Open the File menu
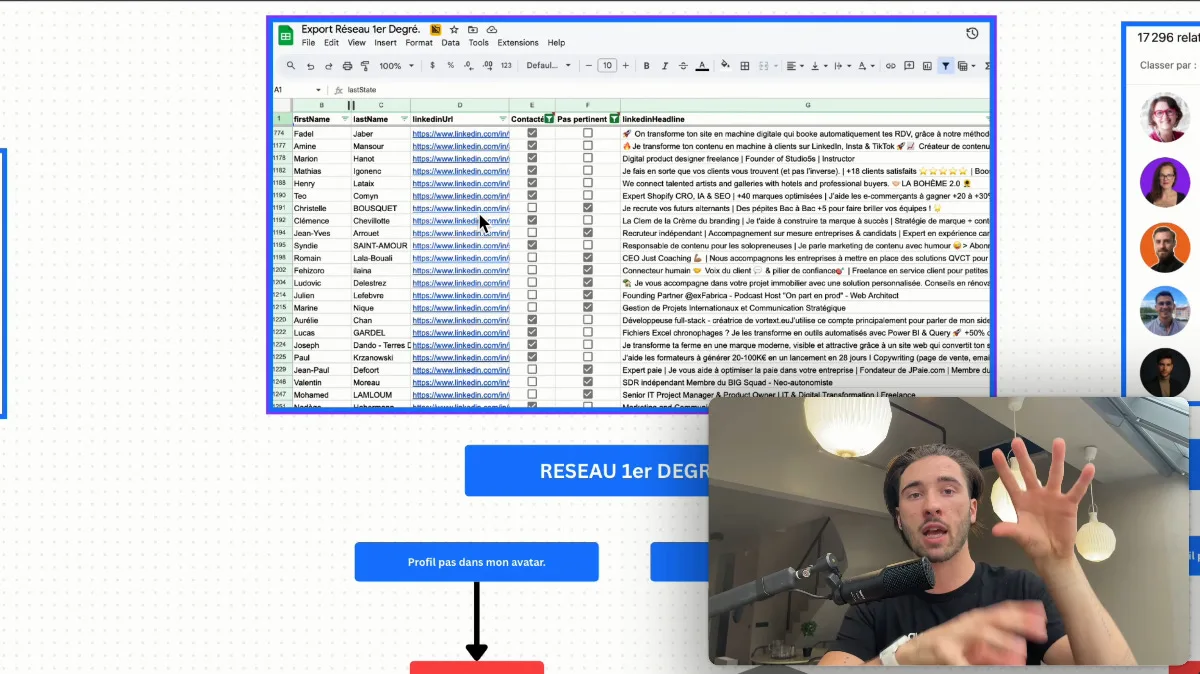 pos(308,43)
